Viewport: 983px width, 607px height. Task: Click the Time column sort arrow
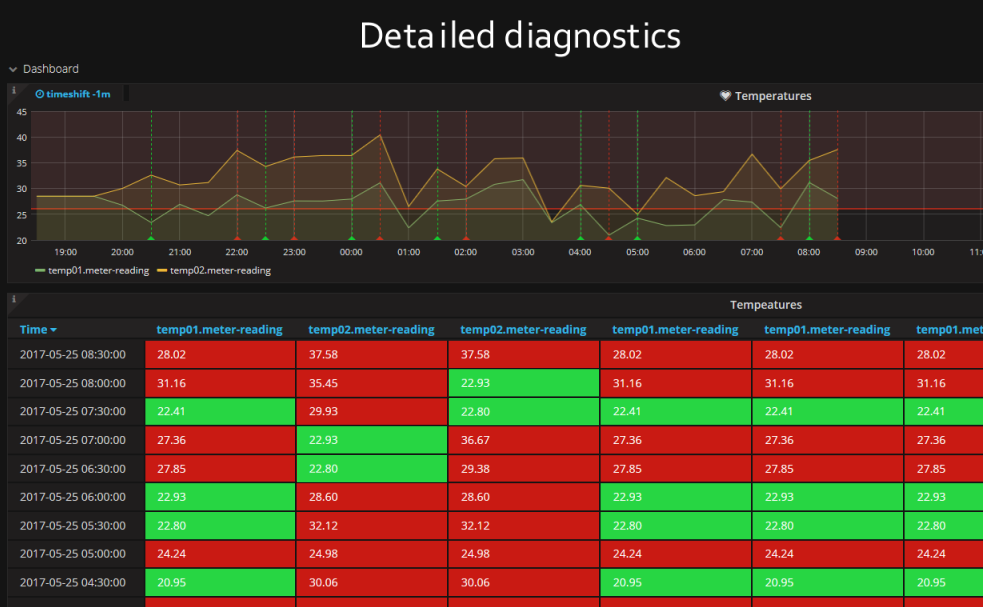click(54, 330)
